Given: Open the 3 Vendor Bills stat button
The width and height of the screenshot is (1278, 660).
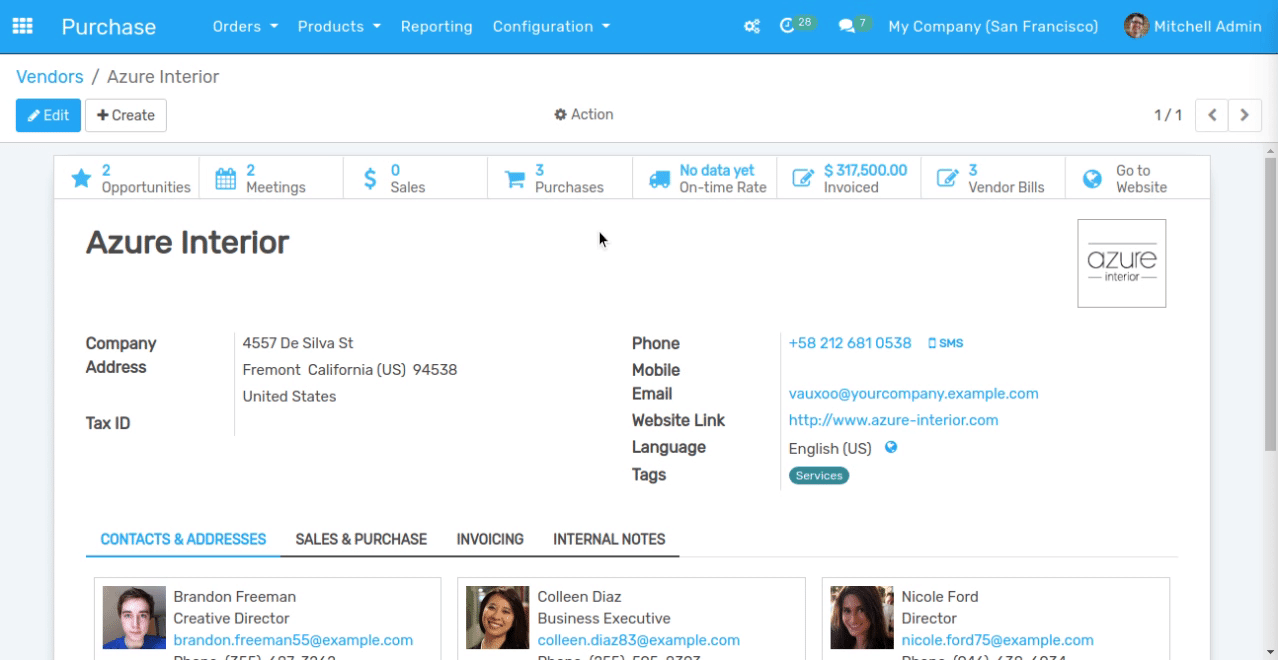Looking at the screenshot, I should pos(993,179).
